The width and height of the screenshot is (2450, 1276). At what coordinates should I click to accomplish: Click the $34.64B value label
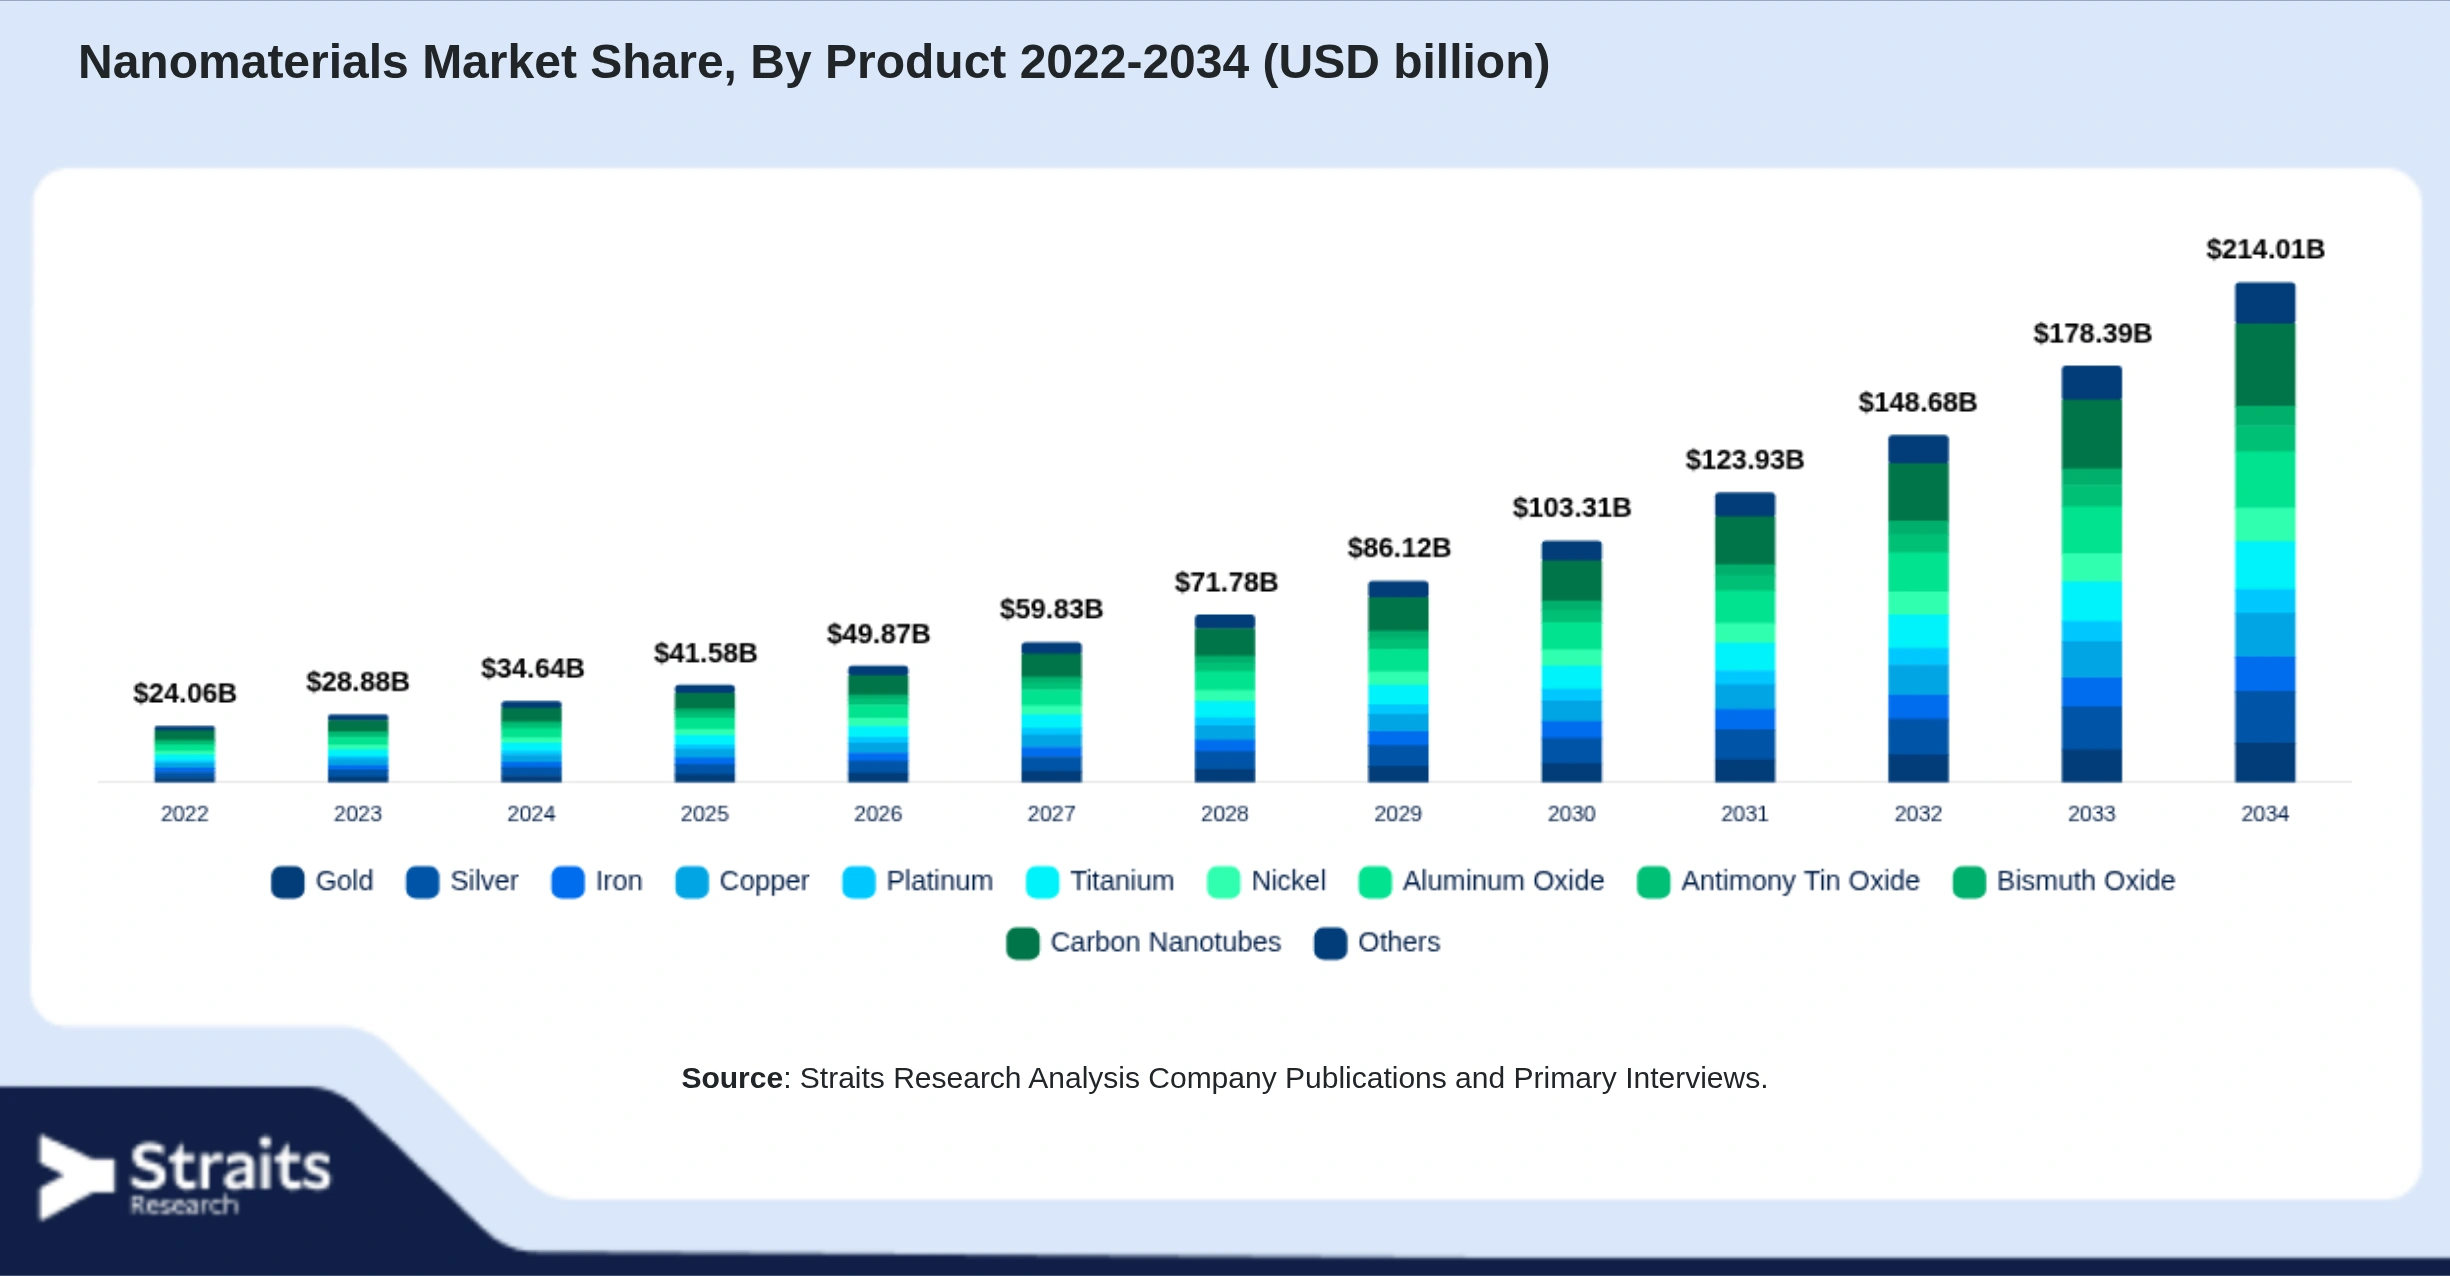pyautogui.click(x=532, y=668)
